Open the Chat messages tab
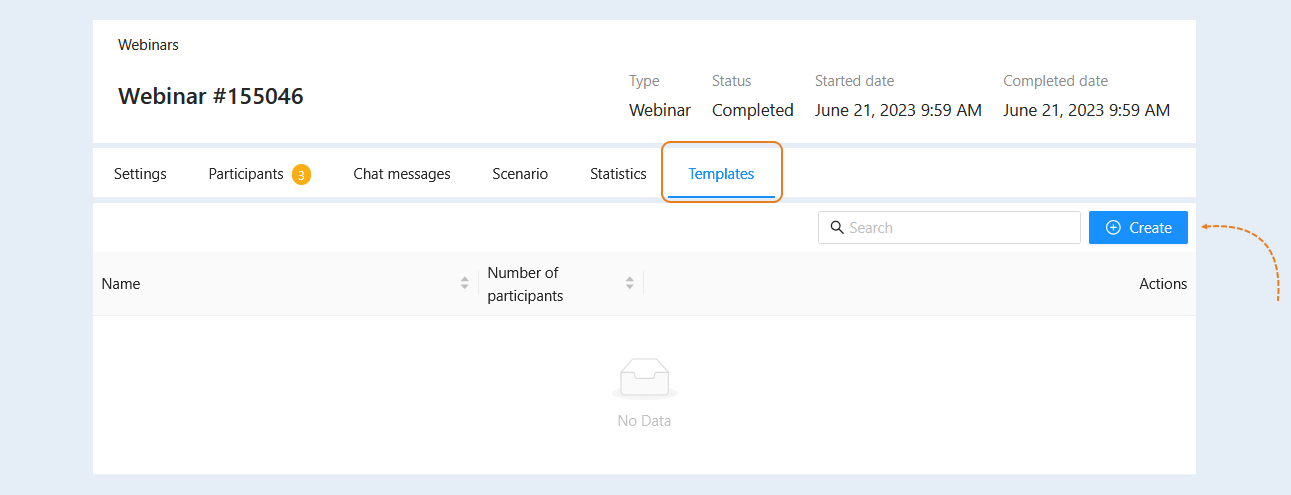The width and height of the screenshot is (1291, 495). 402,174
